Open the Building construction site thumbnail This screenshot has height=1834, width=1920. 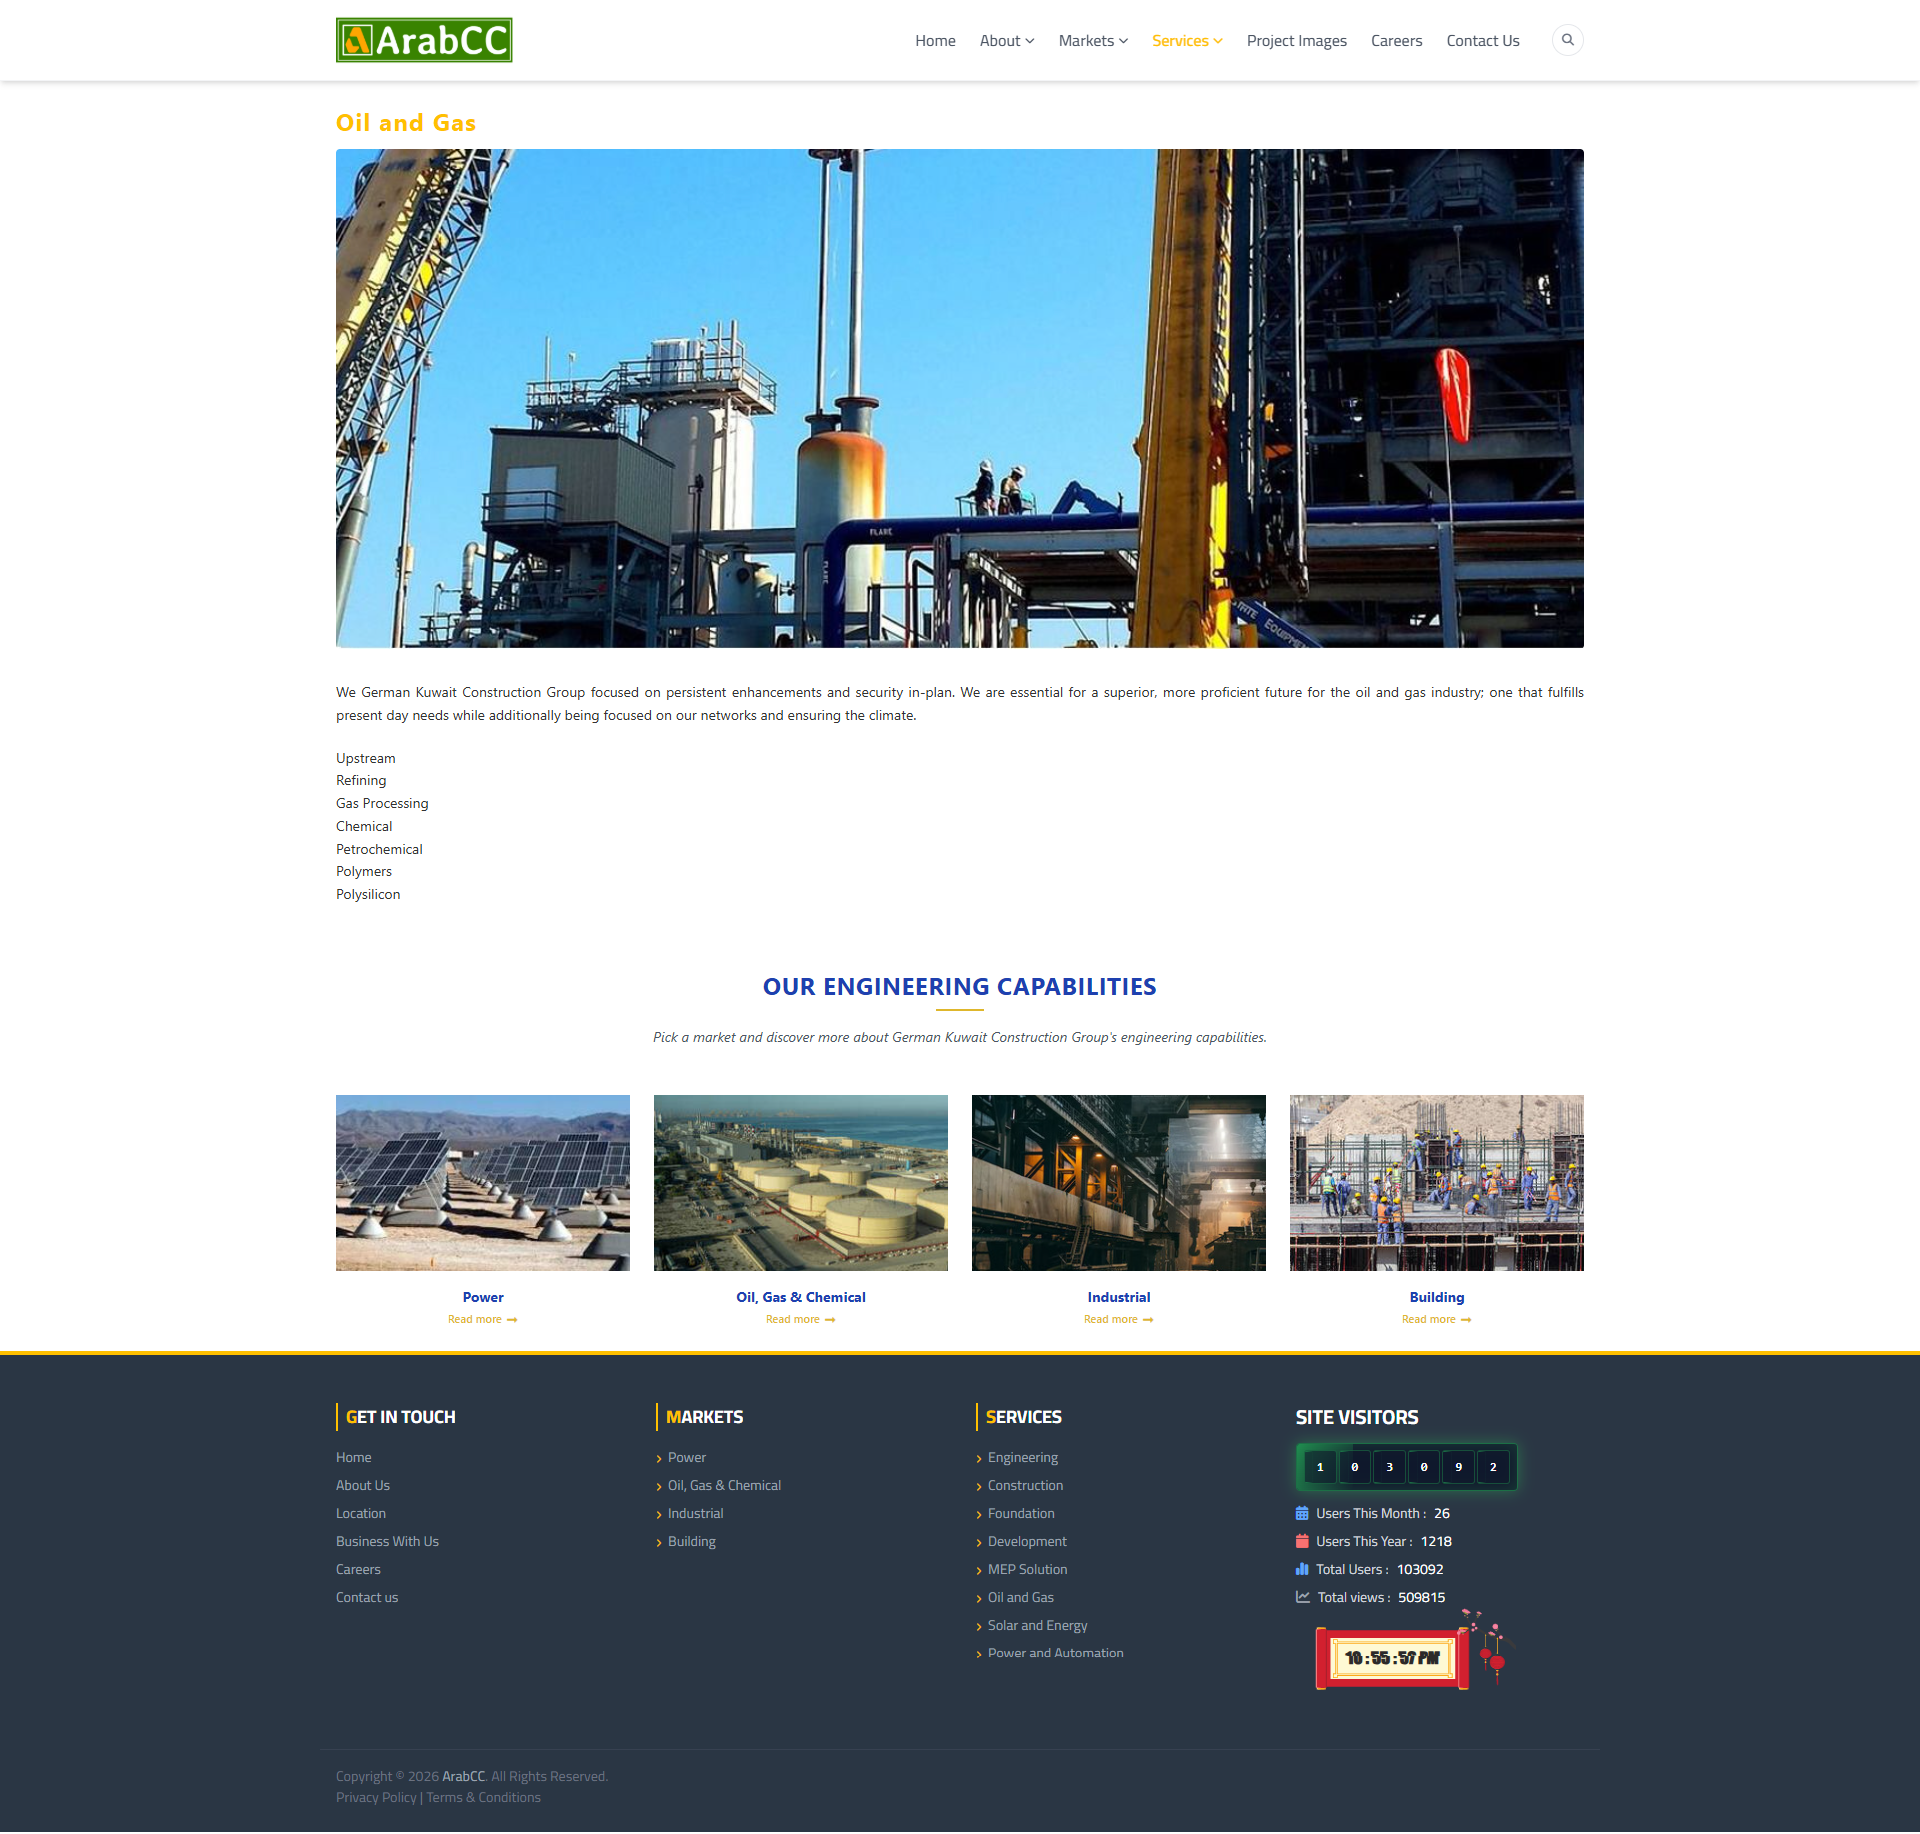coord(1437,1183)
